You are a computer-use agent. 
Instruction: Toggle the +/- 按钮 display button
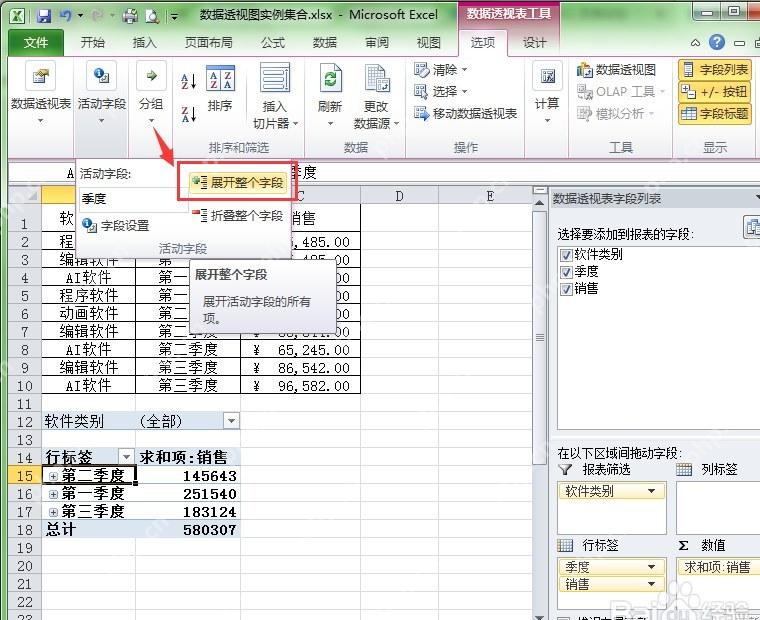point(715,92)
